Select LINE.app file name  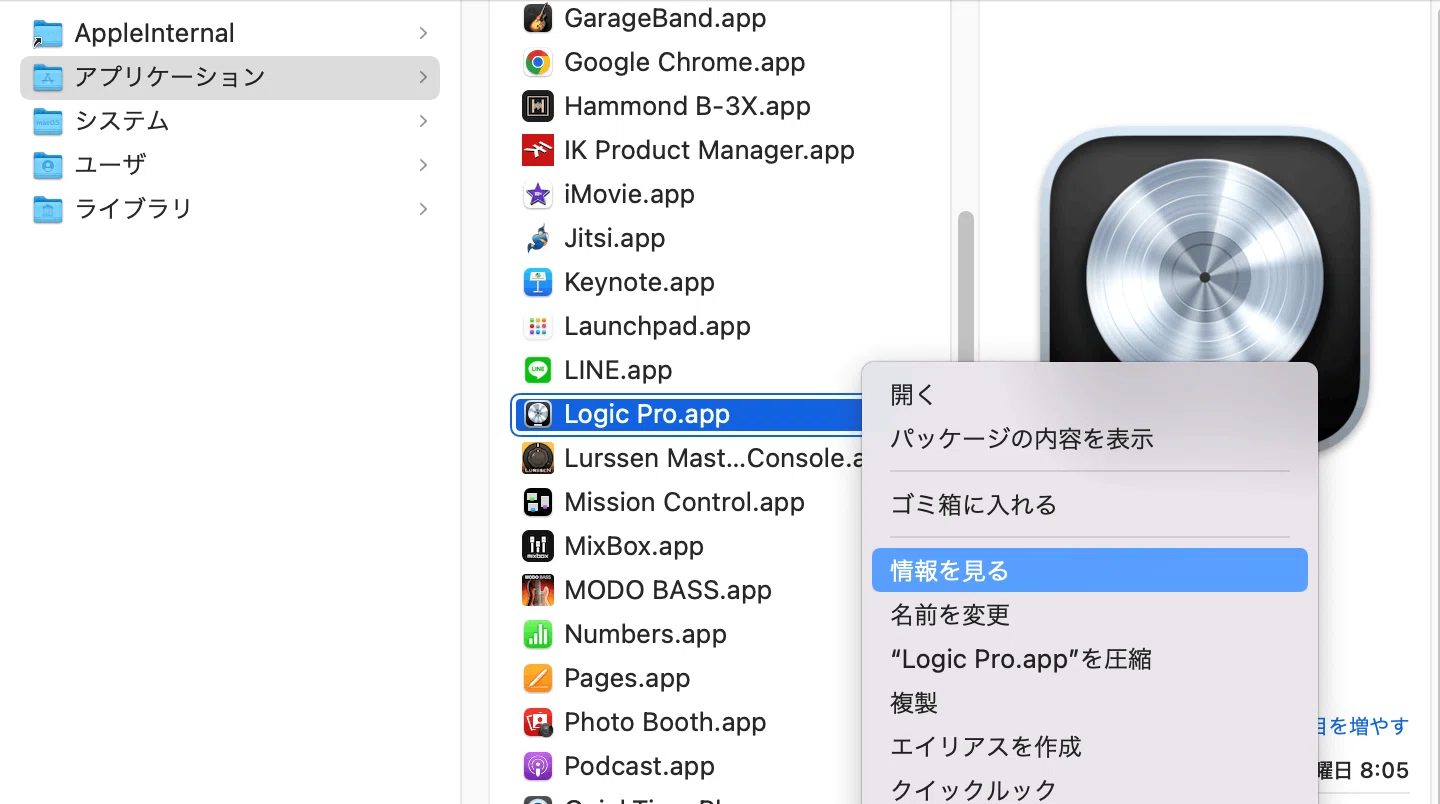[618, 370]
